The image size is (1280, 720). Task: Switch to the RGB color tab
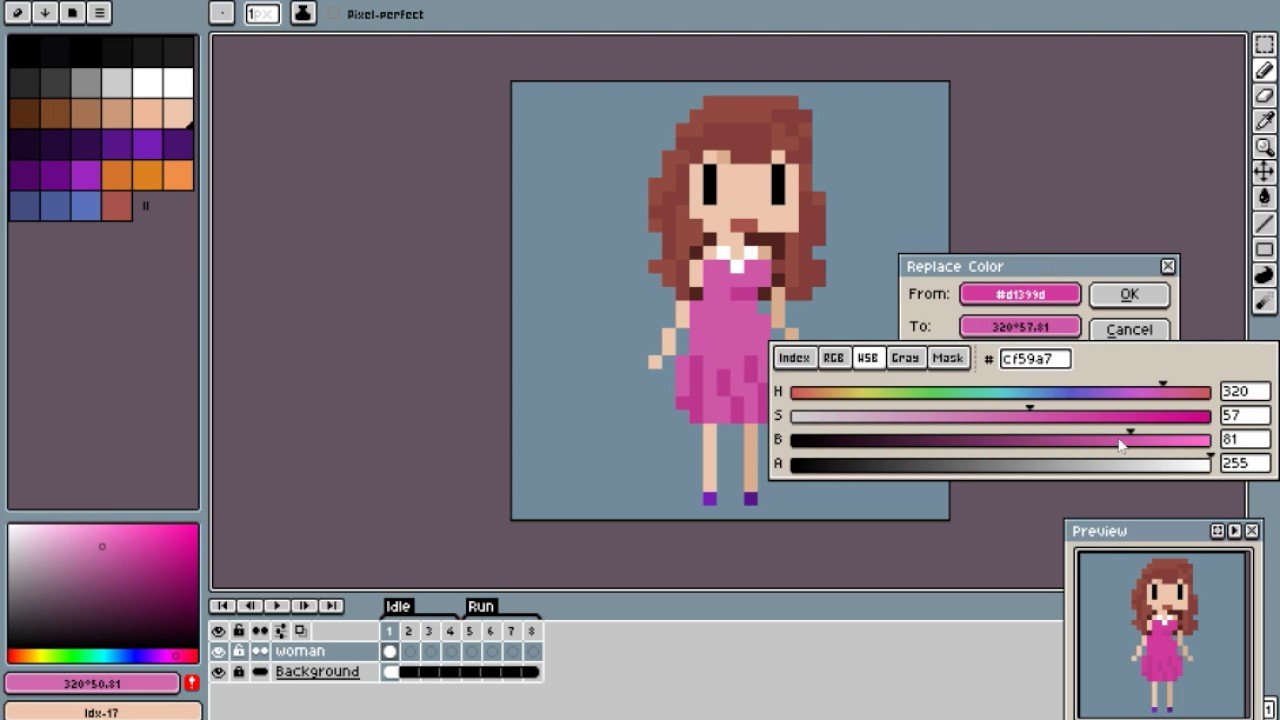click(x=833, y=358)
